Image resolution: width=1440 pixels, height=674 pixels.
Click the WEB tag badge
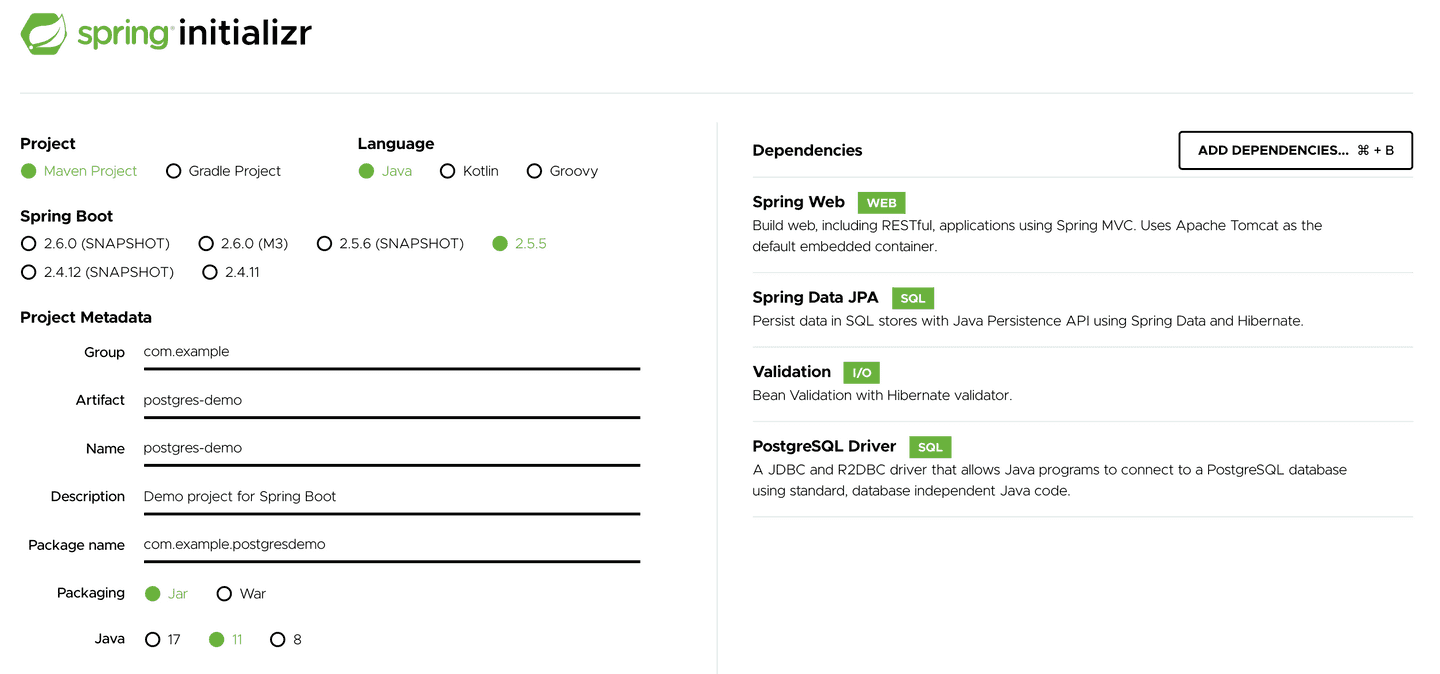881,203
